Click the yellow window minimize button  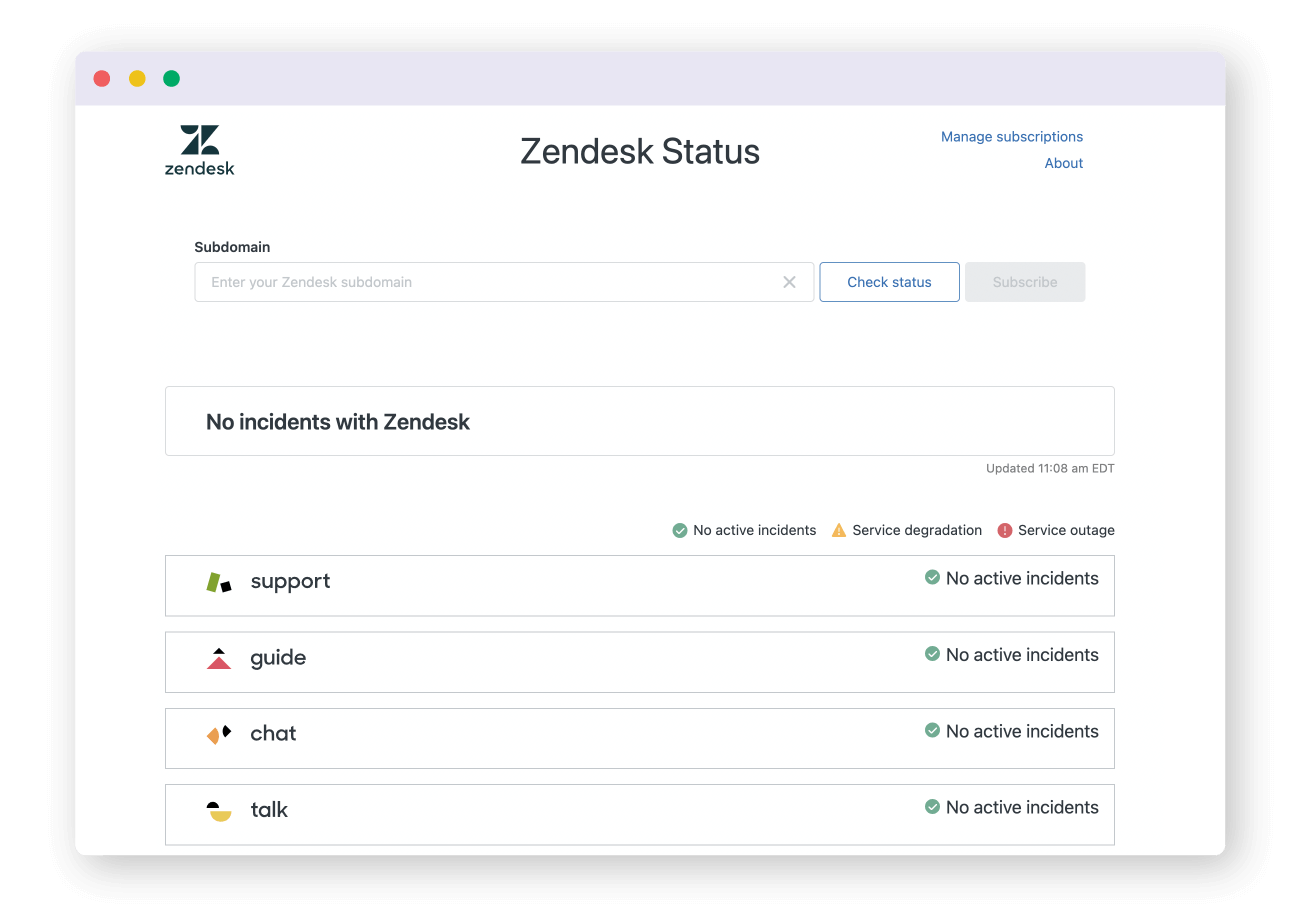tap(137, 79)
